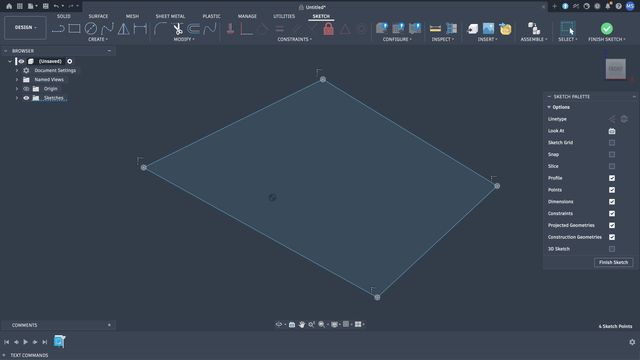
Task: Click the Select tool icon
Action: (x=567, y=29)
